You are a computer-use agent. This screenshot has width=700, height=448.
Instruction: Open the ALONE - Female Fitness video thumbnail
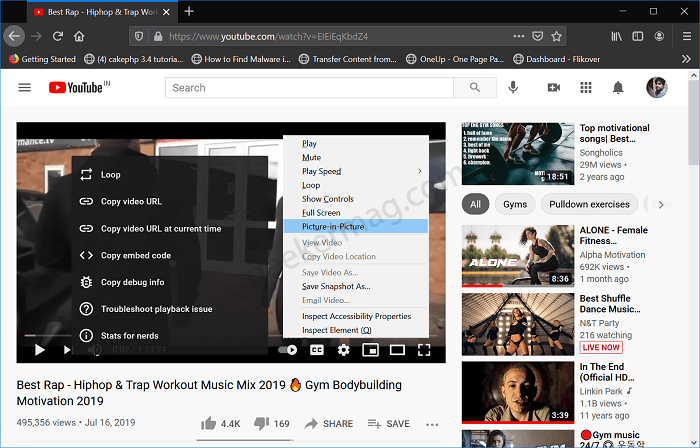tap(518, 256)
